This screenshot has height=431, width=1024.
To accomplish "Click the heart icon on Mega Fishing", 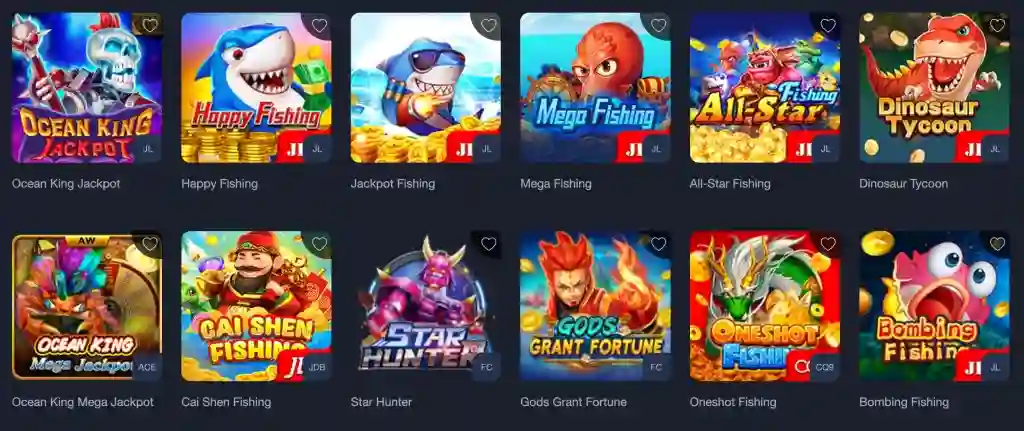I will (658, 25).
